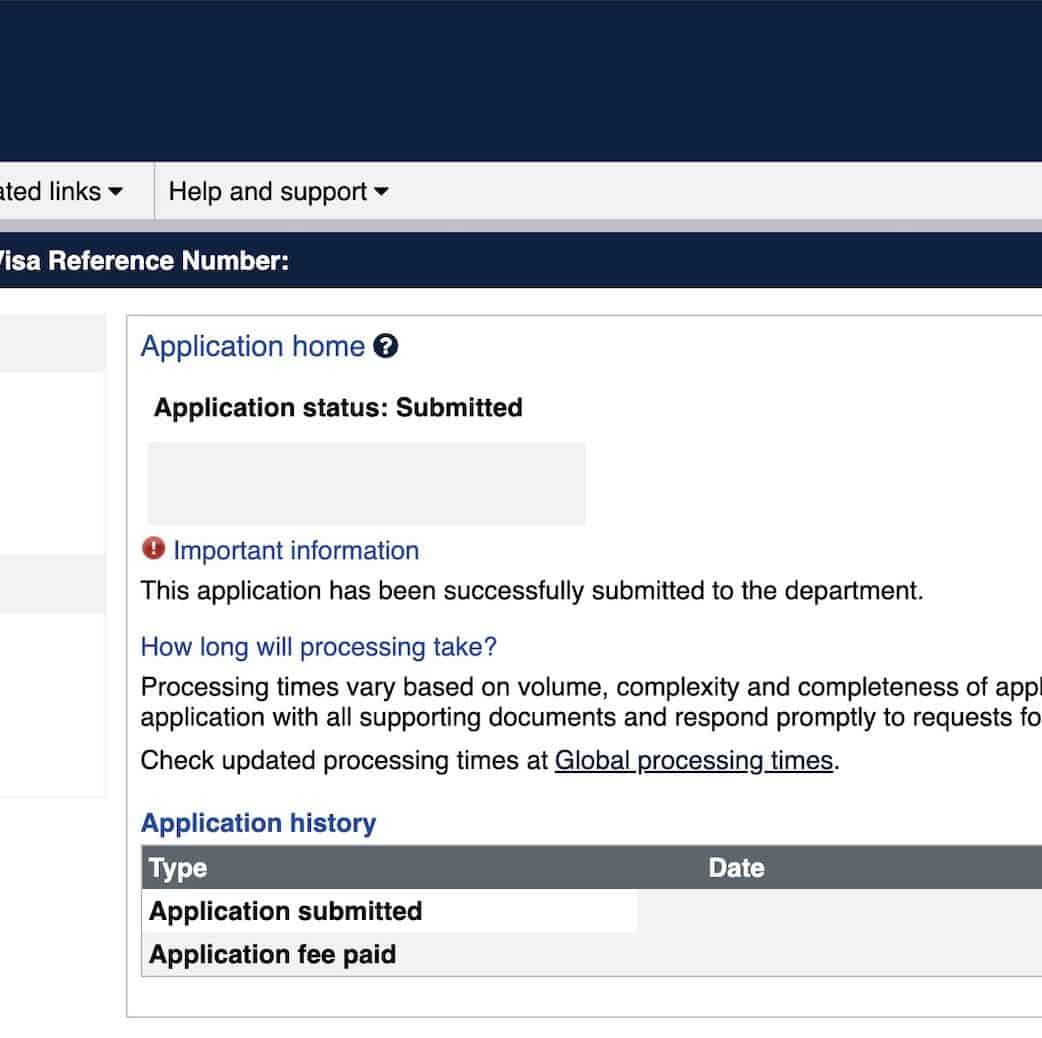Select the Application submitted row

pos(286,911)
